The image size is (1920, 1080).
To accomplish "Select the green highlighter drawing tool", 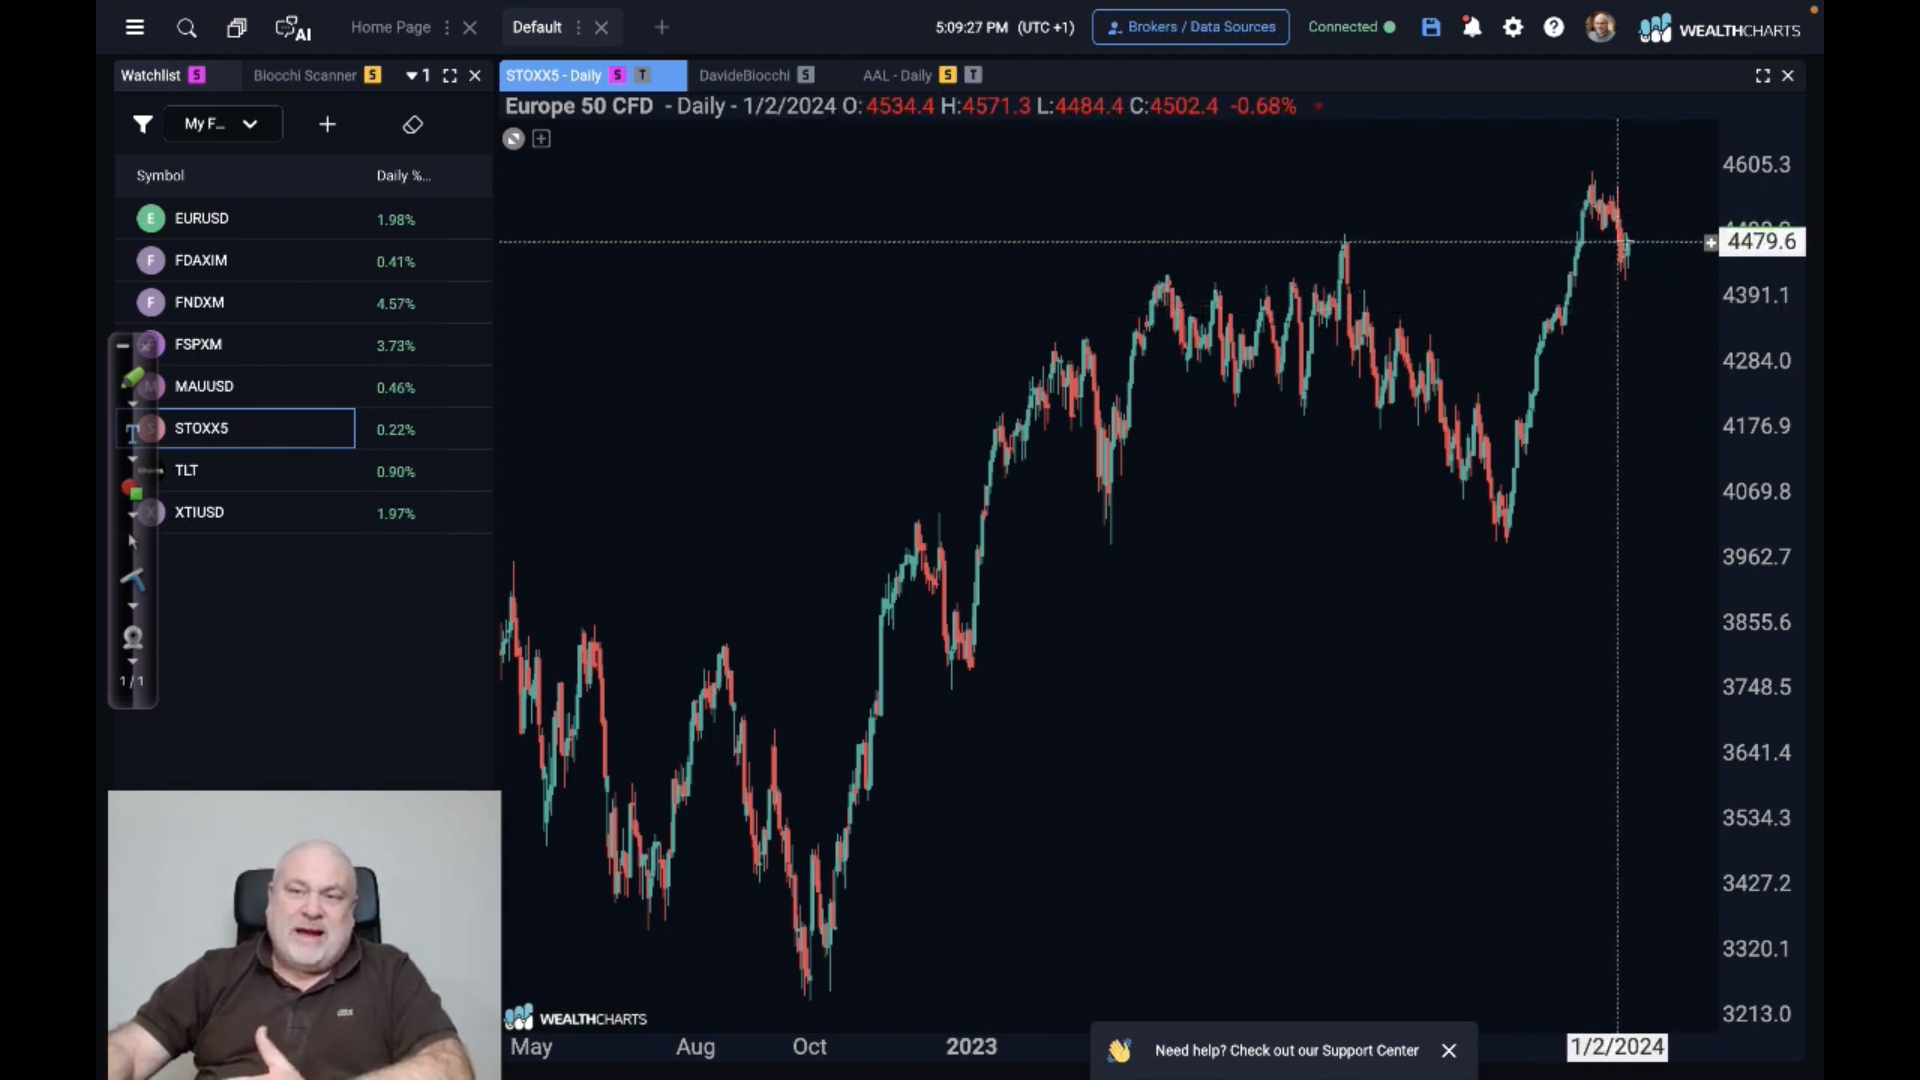I will pos(132,378).
